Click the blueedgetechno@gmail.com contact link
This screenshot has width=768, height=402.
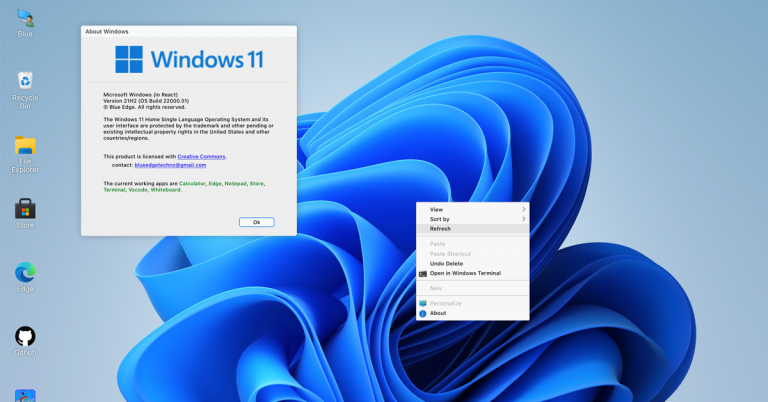coord(170,165)
